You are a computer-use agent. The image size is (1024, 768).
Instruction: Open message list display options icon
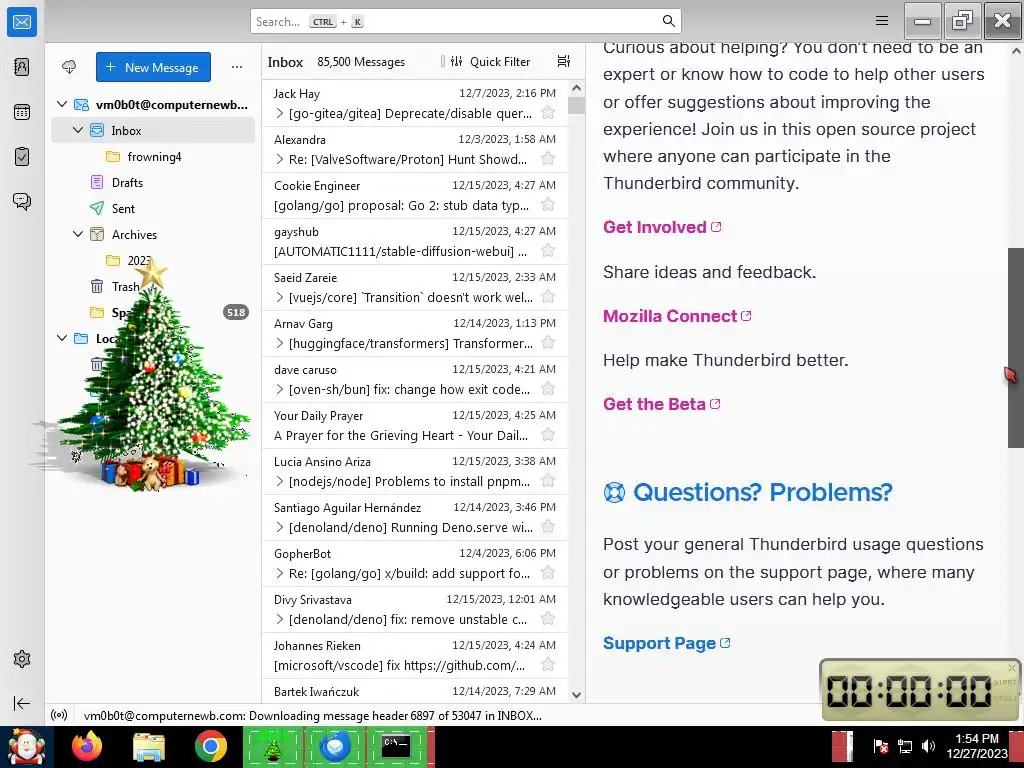pyautogui.click(x=564, y=61)
